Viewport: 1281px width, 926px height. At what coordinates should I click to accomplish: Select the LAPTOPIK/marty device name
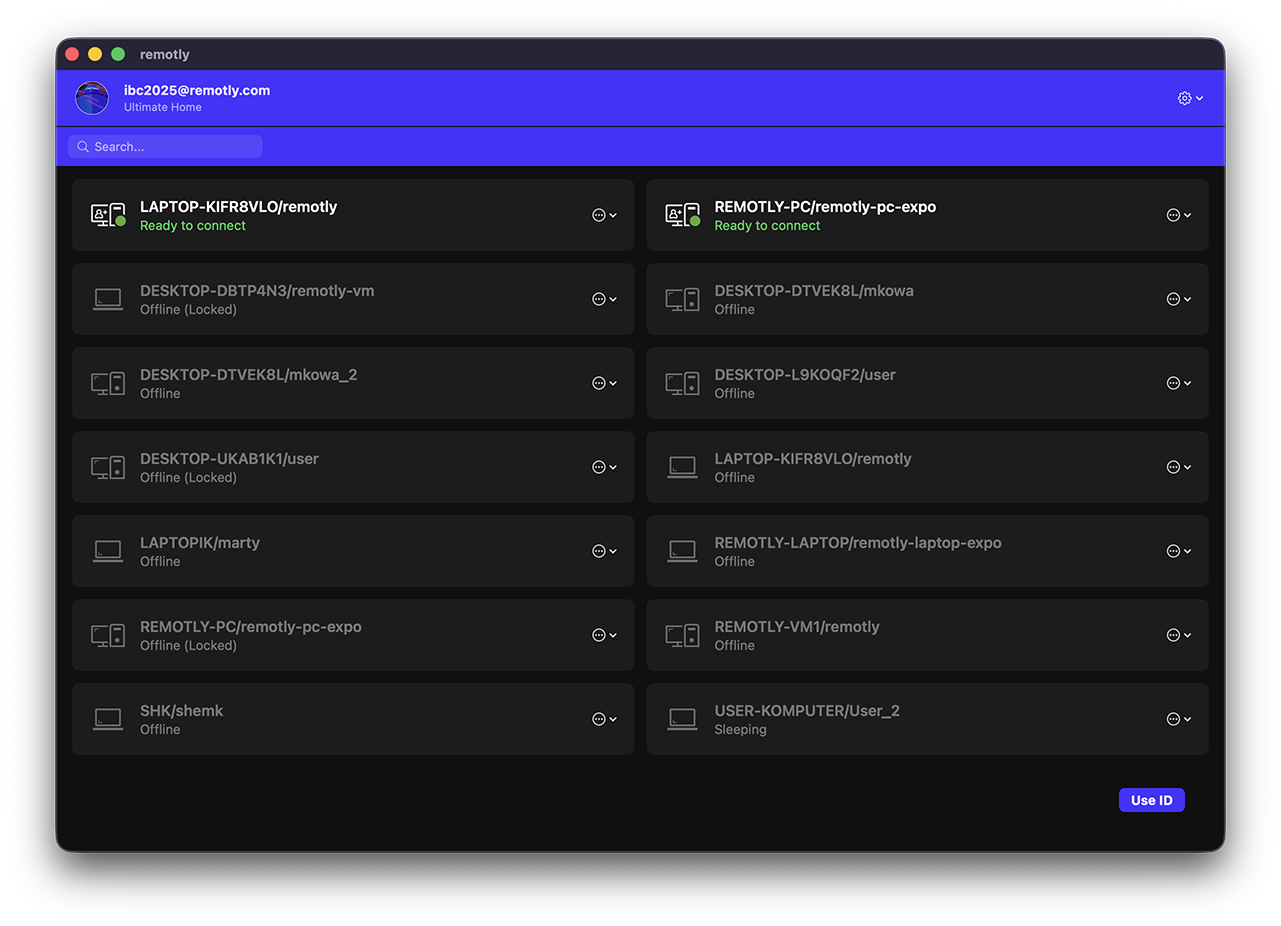coord(200,543)
